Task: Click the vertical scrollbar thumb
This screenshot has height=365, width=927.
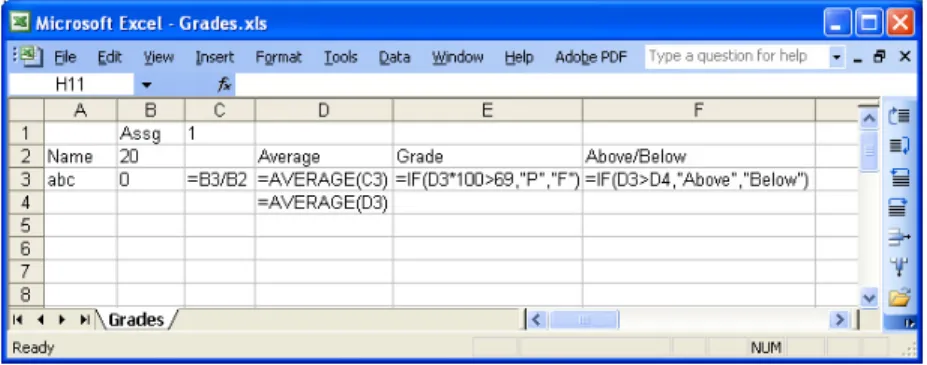Action: [x=869, y=151]
